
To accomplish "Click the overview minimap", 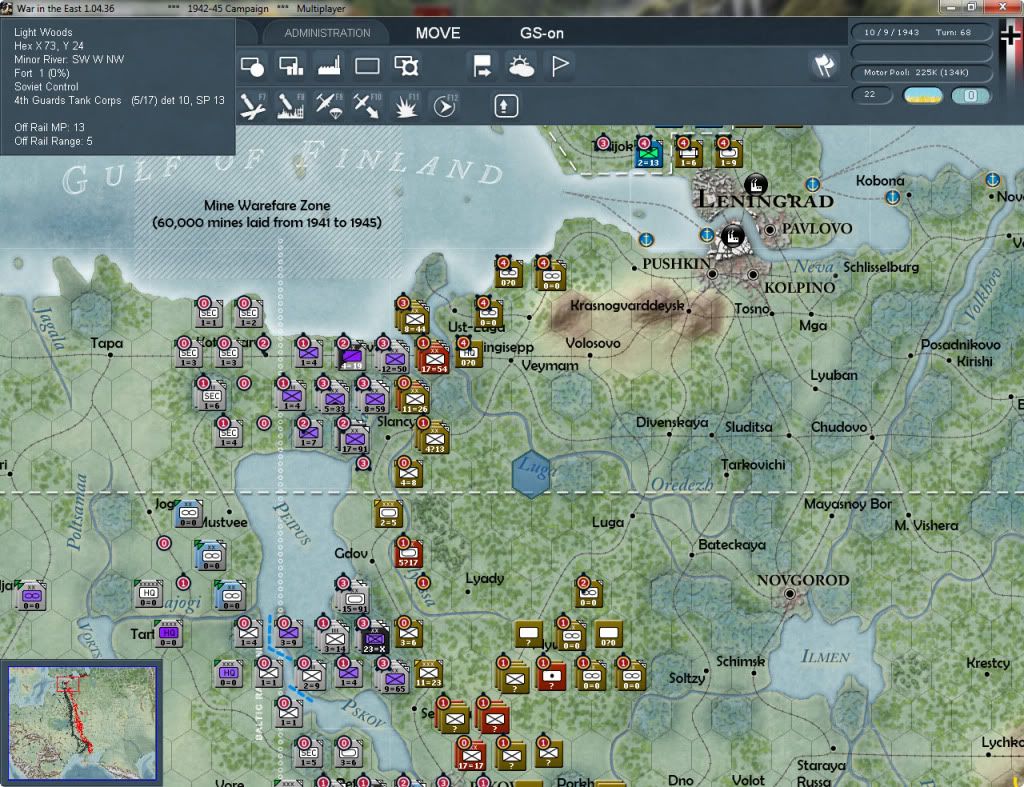I will [x=82, y=723].
